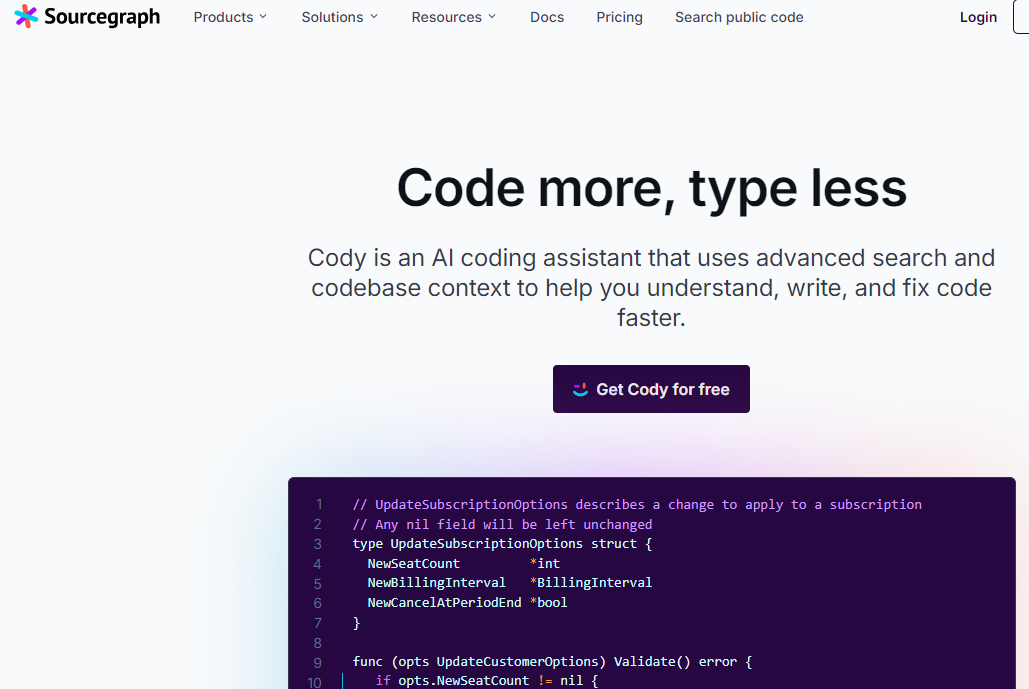The width and height of the screenshot is (1029, 689).
Task: Click the partially visible button beside Login
Action: 1021,17
